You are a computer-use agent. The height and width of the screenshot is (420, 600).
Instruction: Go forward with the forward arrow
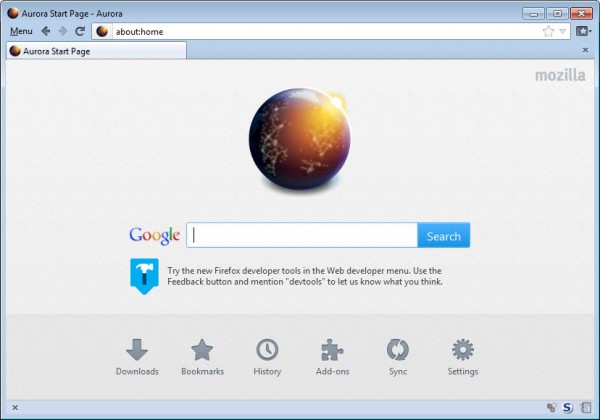click(63, 31)
